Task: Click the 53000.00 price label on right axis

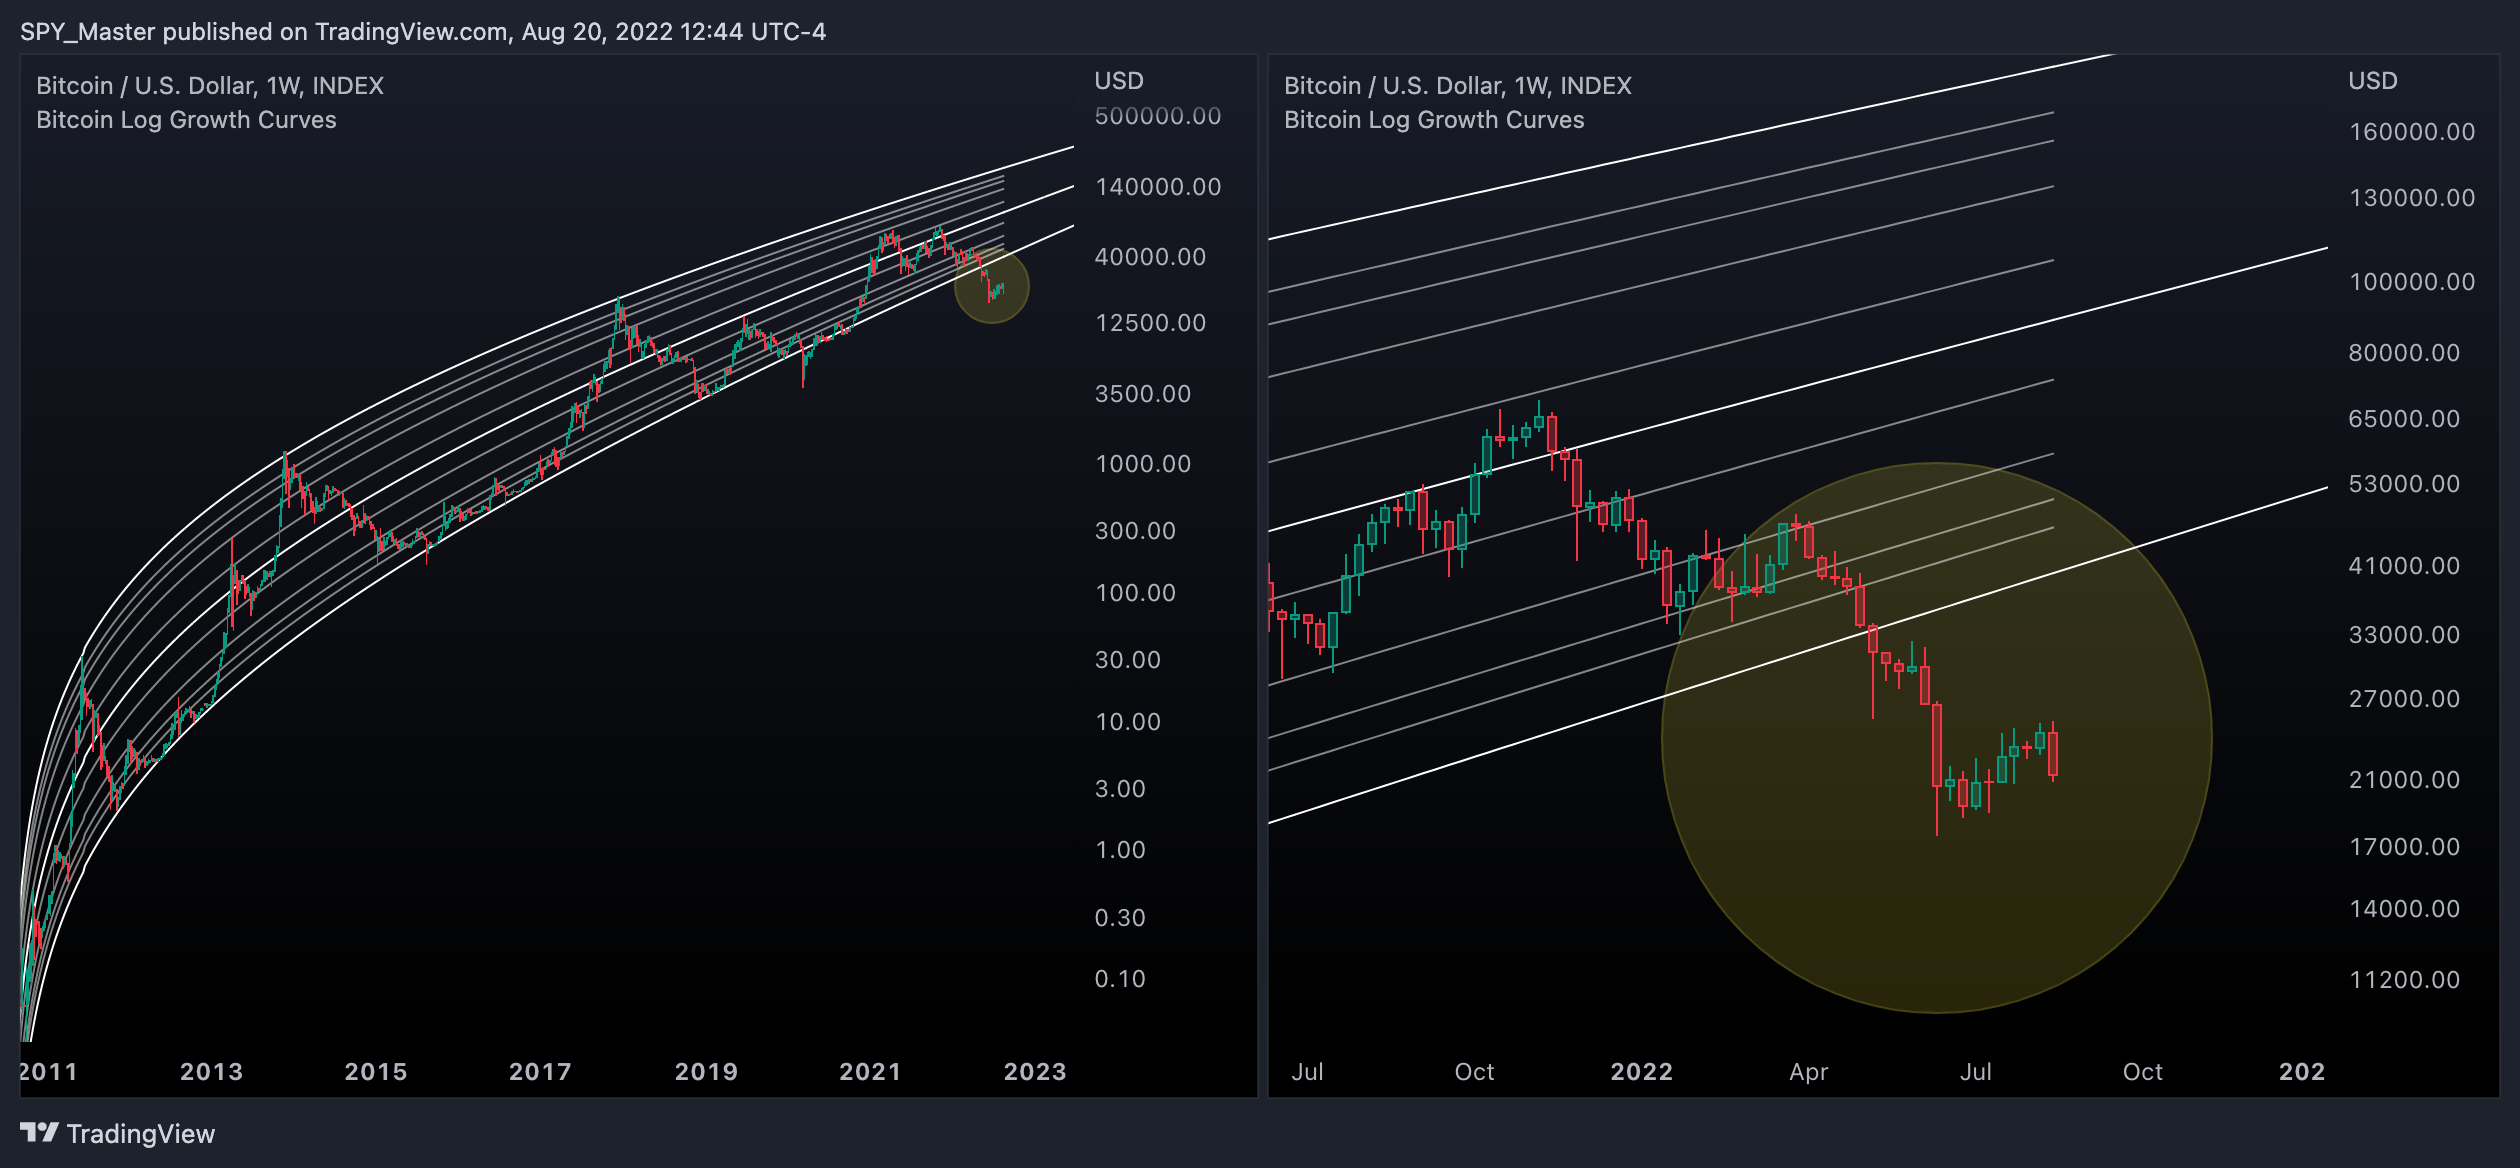Action: [2404, 484]
